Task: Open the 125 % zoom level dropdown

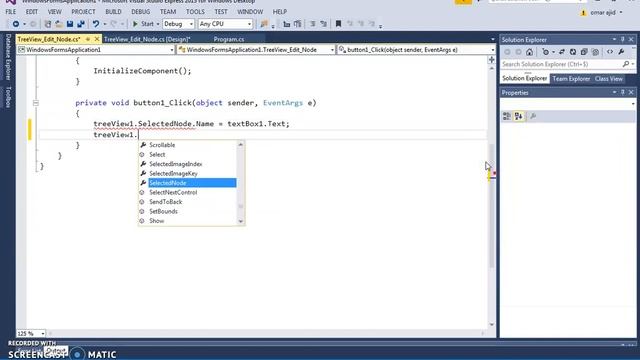Action: pyautogui.click(x=31, y=333)
